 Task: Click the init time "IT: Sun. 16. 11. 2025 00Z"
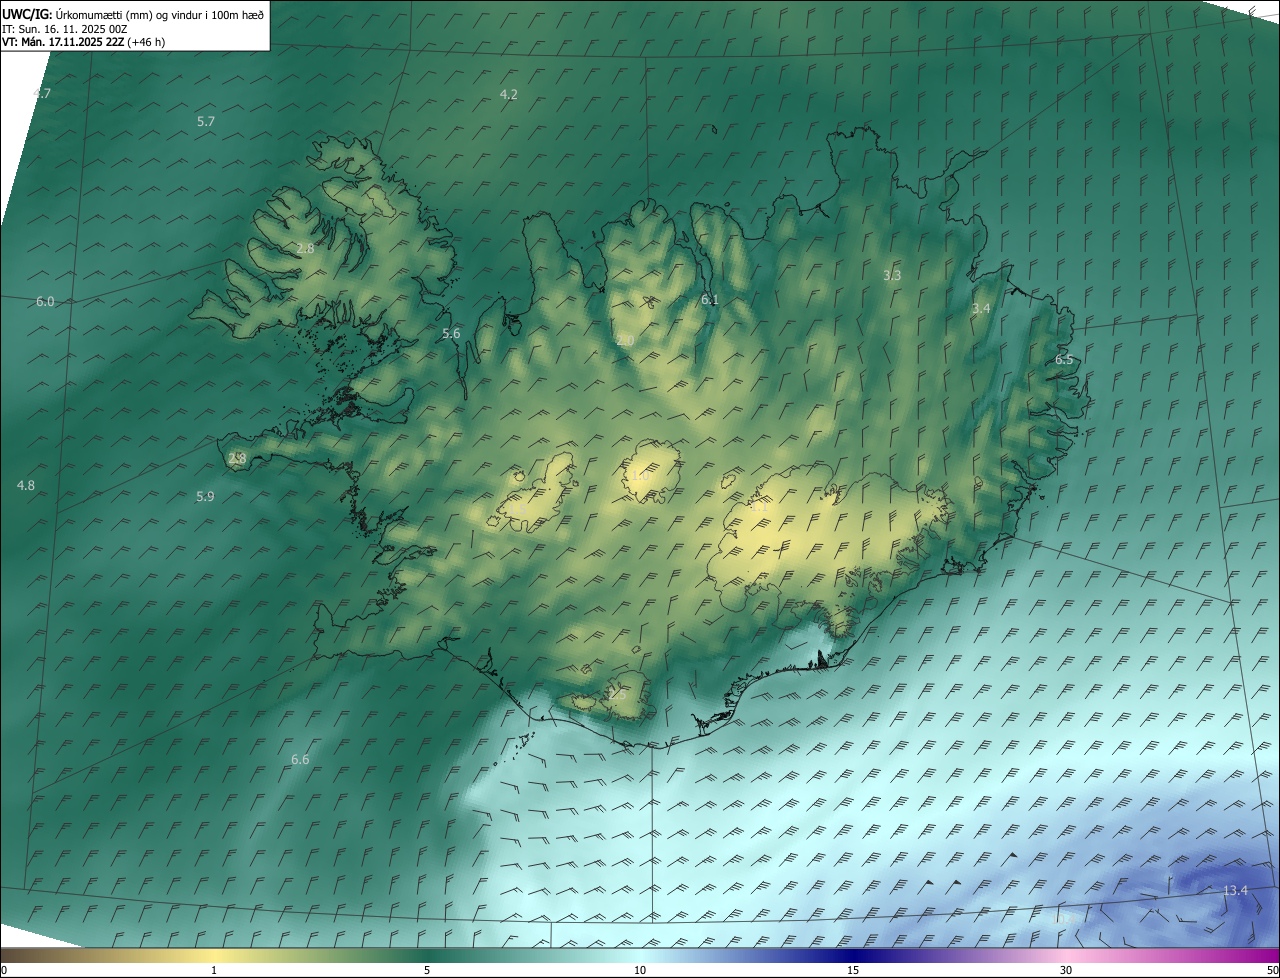[x=65, y=29]
